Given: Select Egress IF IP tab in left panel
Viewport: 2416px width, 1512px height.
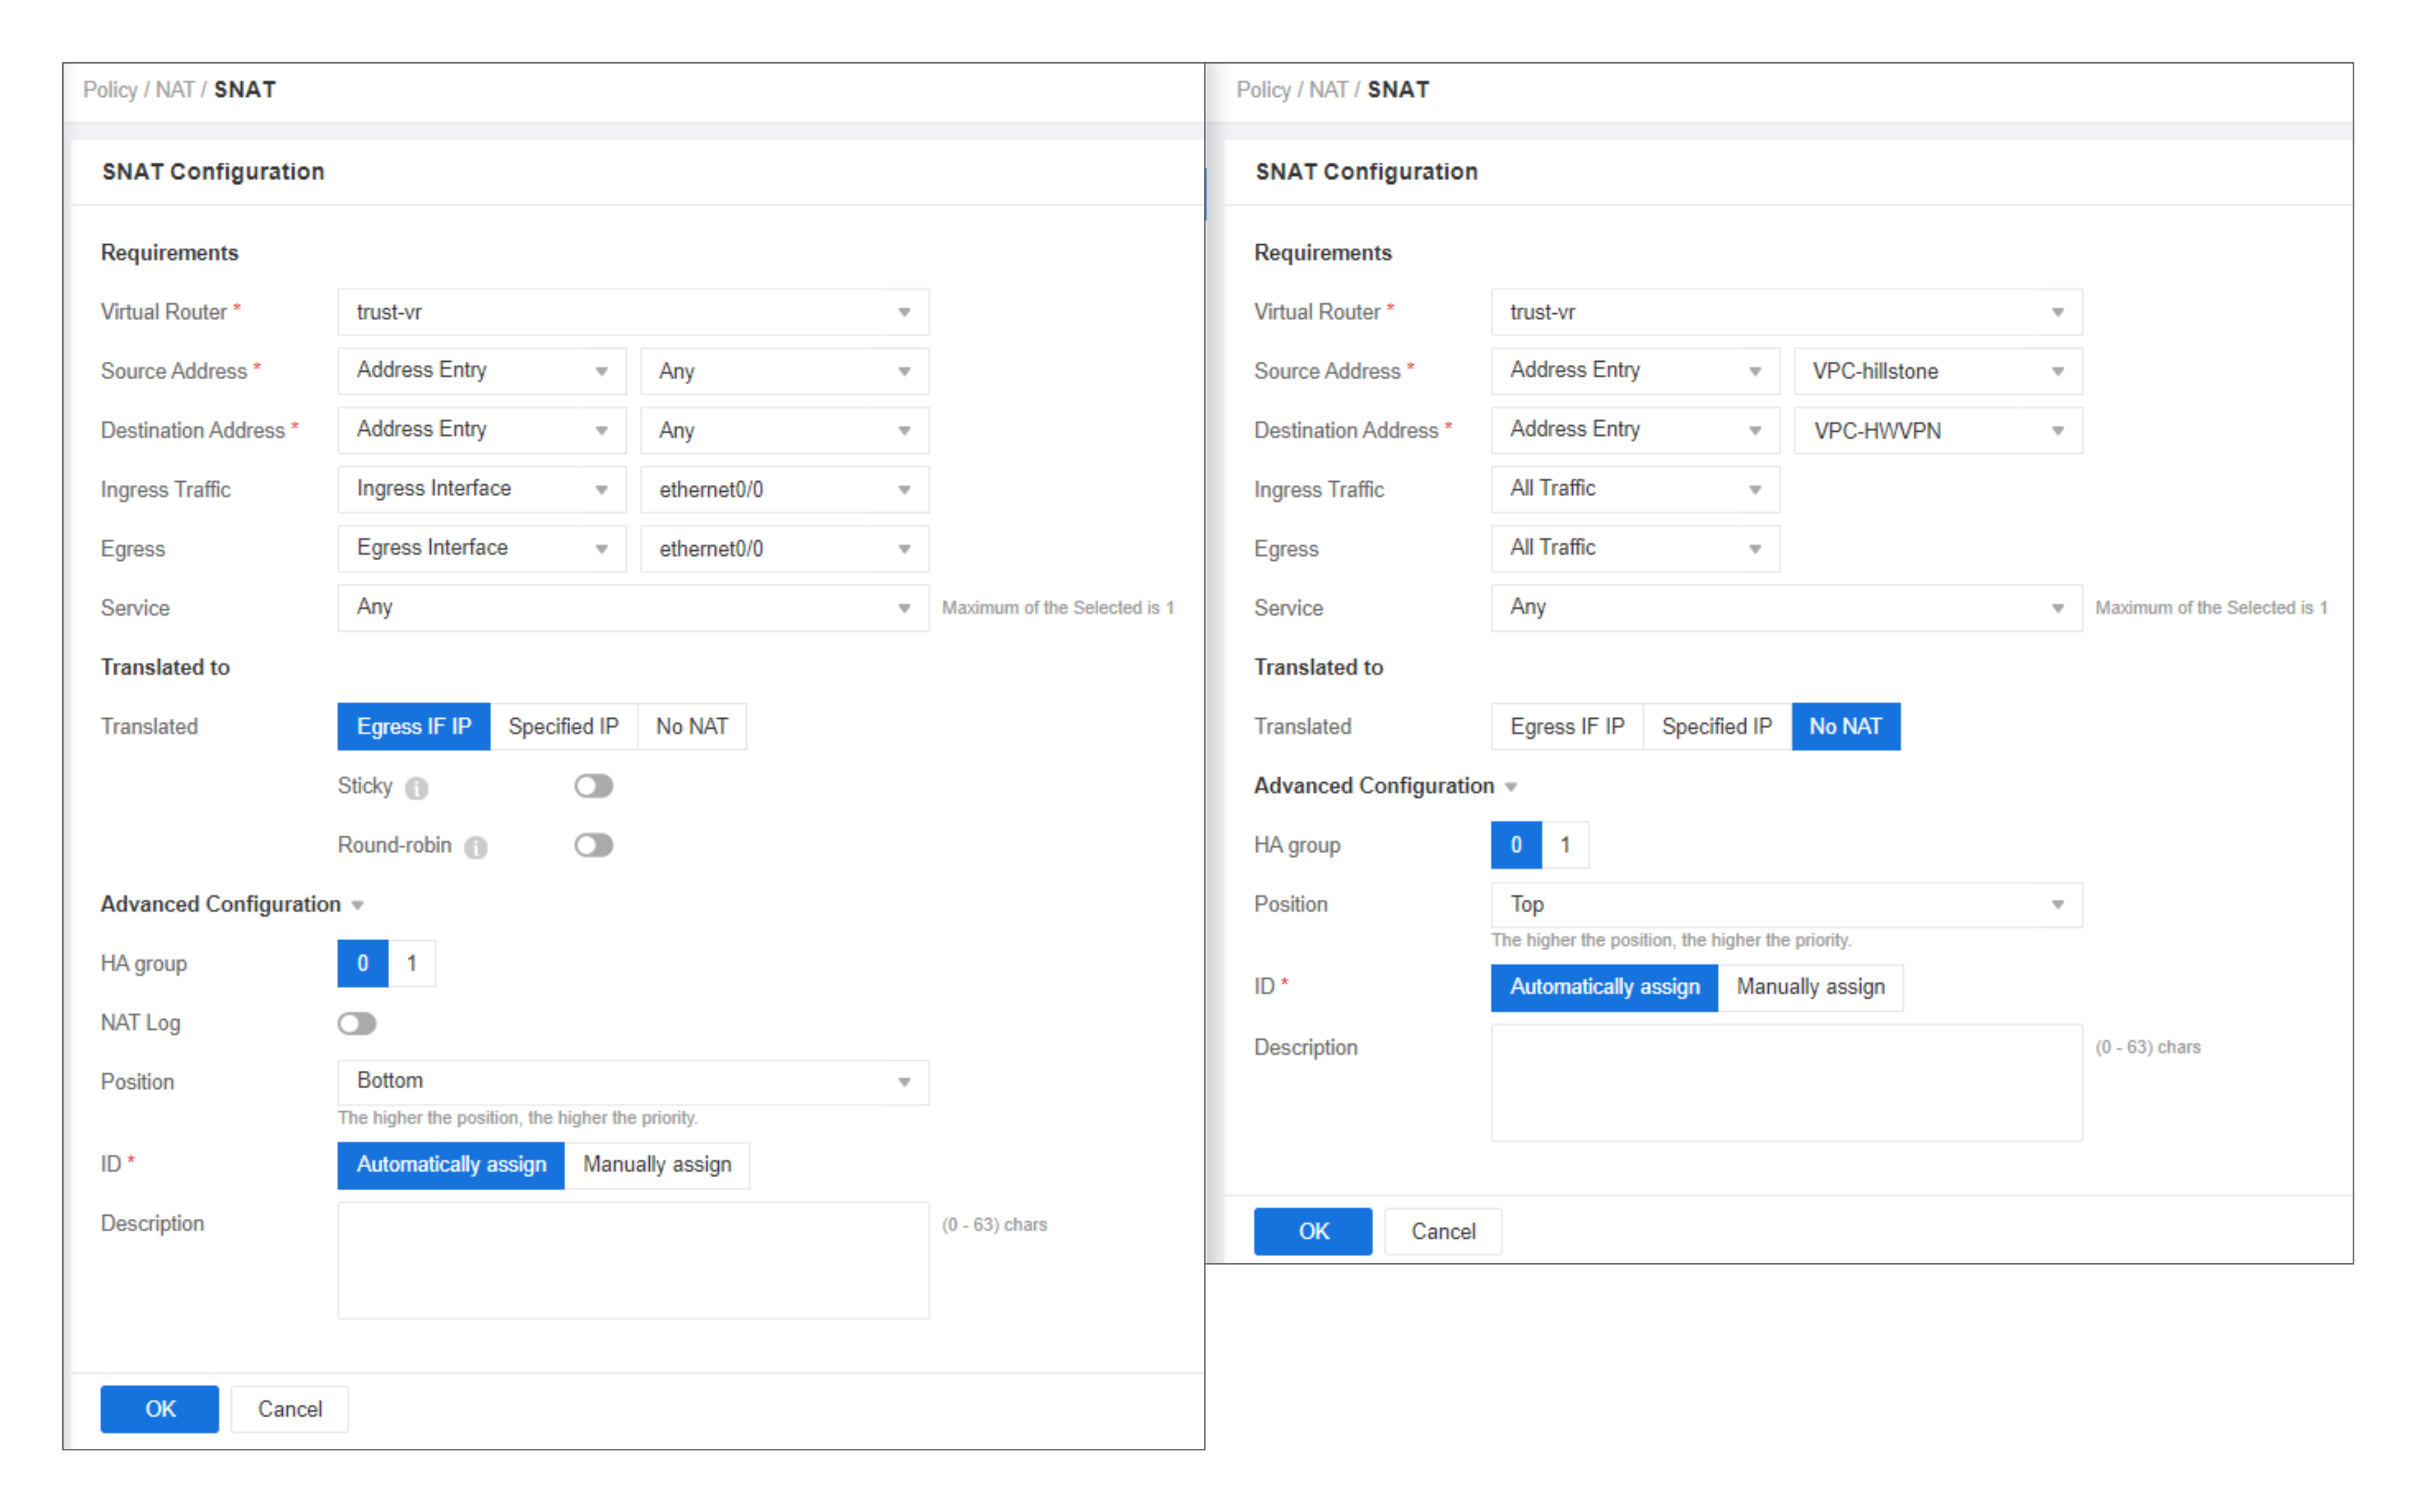Looking at the screenshot, I should [414, 726].
